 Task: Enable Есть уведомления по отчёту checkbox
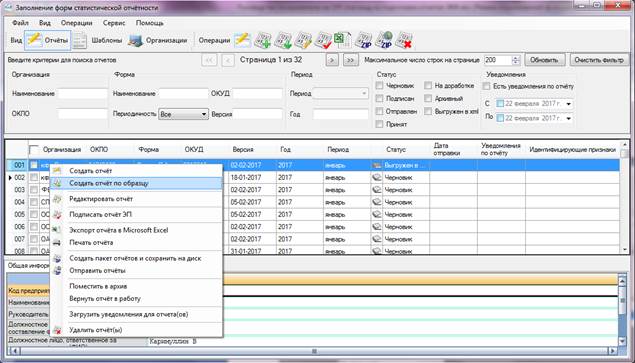click(x=487, y=86)
